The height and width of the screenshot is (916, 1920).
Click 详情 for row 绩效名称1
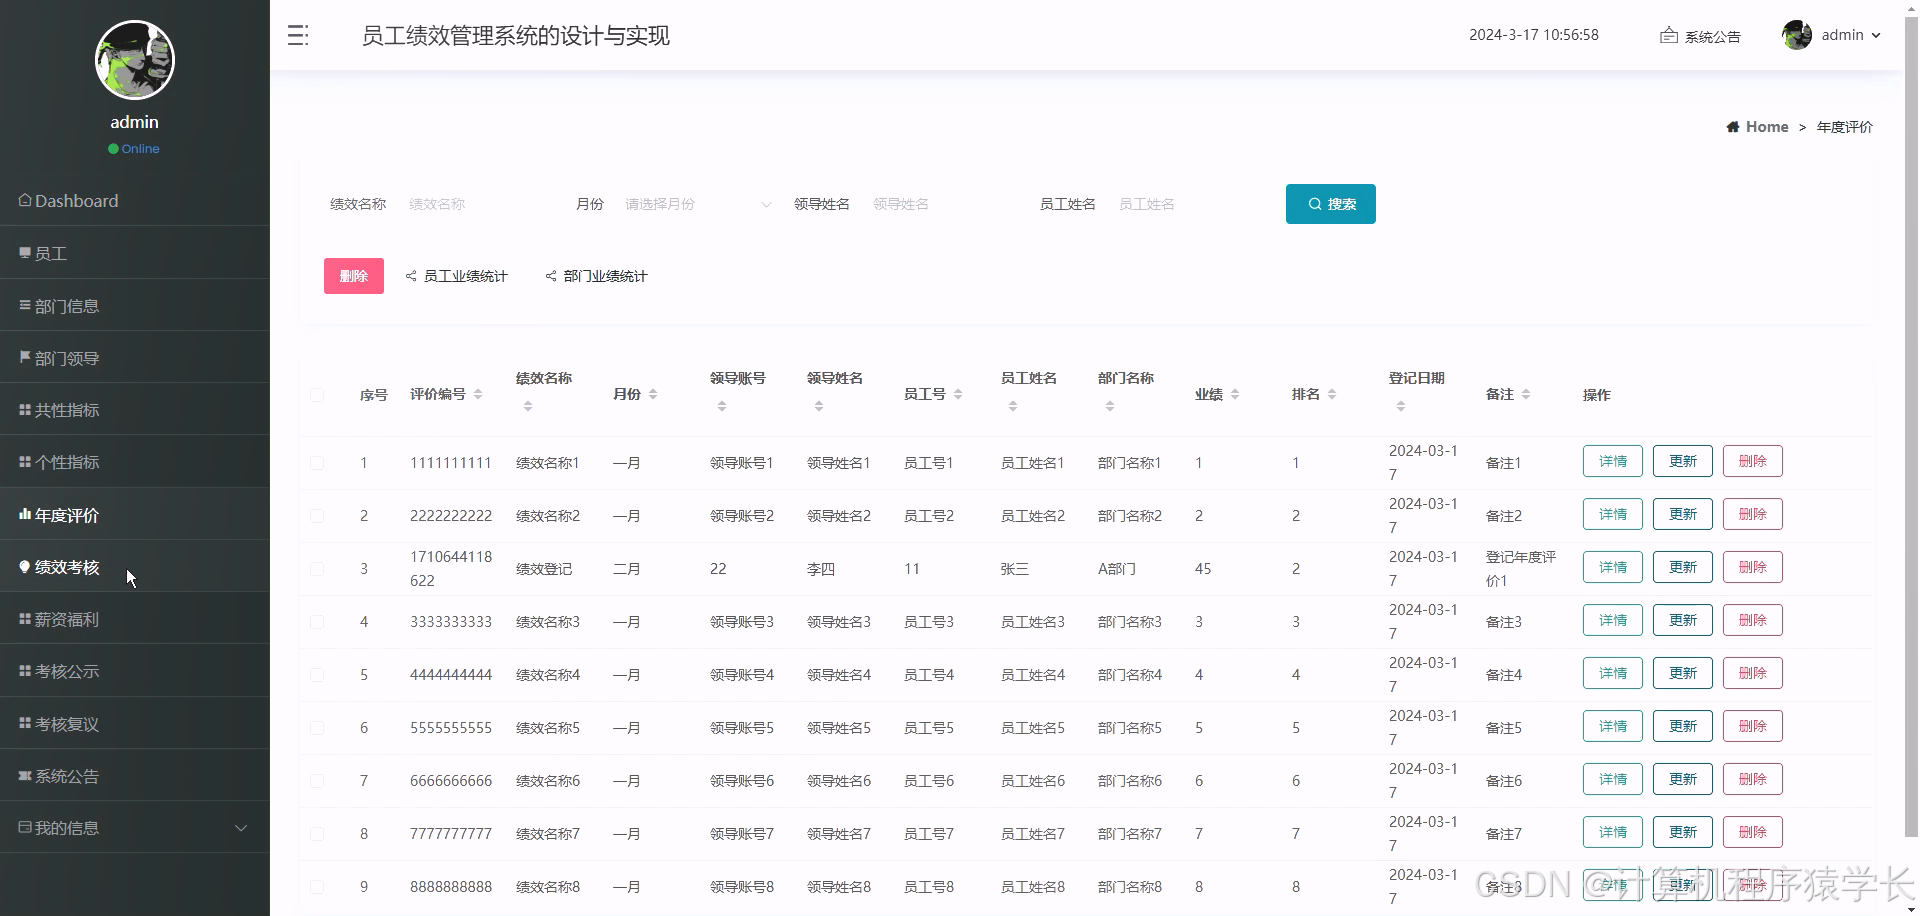click(x=1613, y=461)
